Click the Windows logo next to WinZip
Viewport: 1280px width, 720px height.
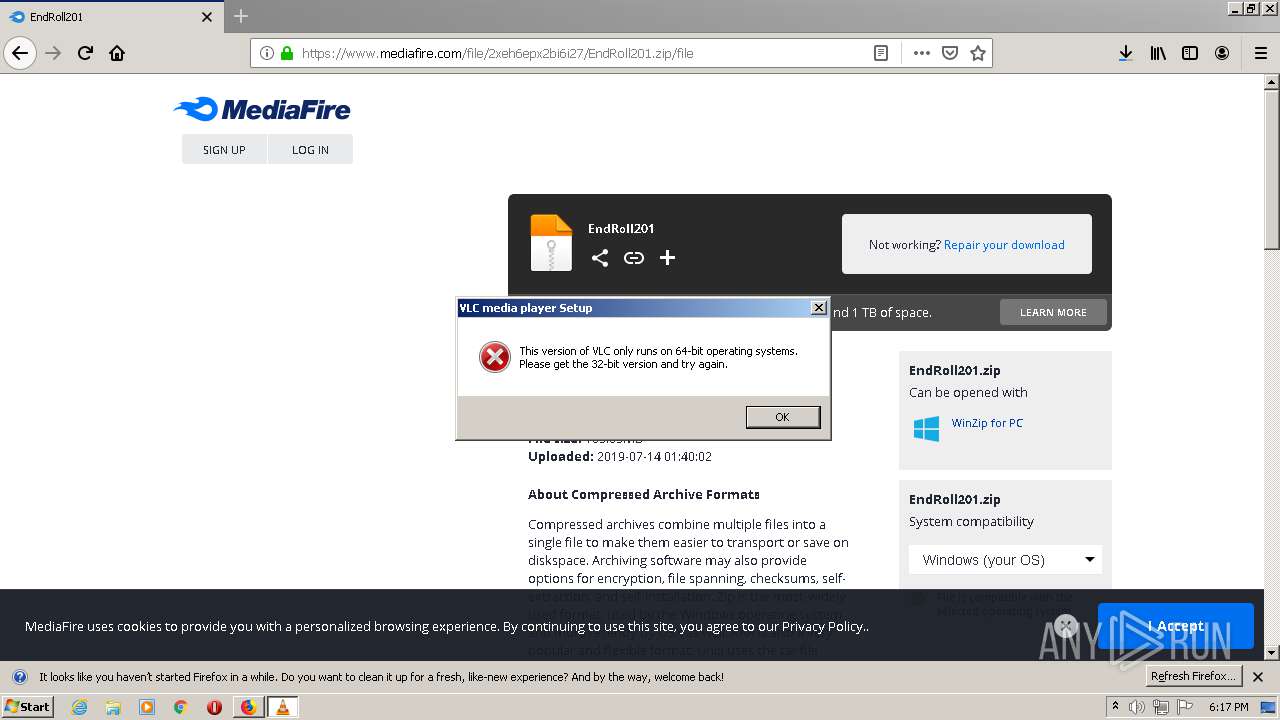(926, 429)
